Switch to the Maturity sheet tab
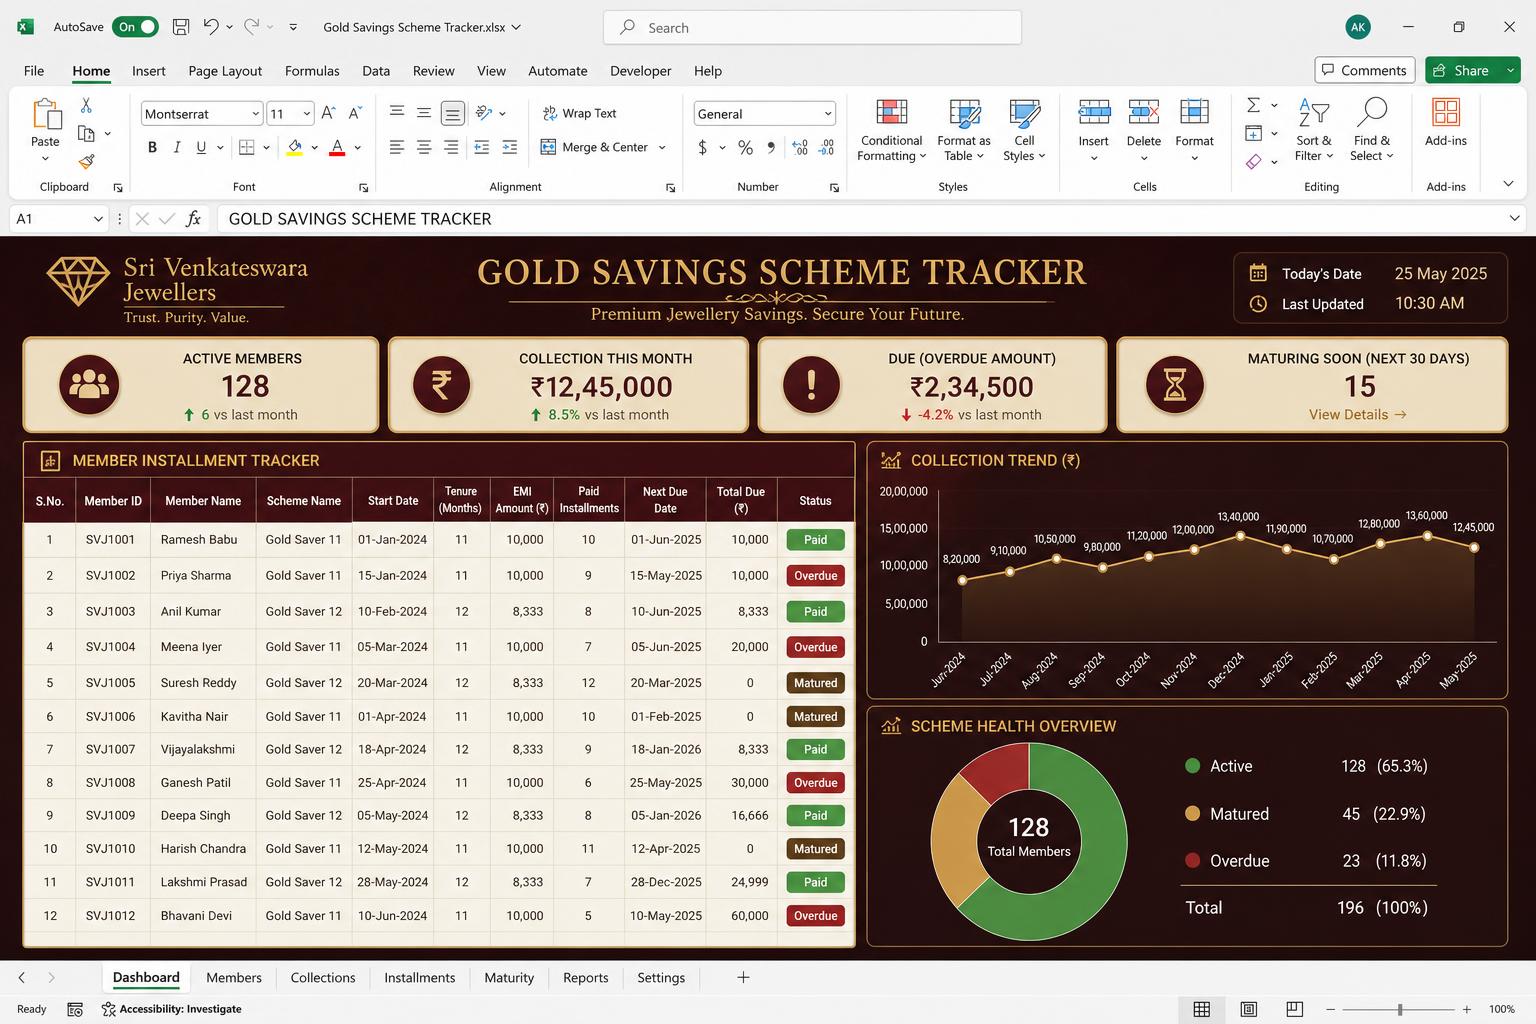1536x1024 pixels. [509, 977]
